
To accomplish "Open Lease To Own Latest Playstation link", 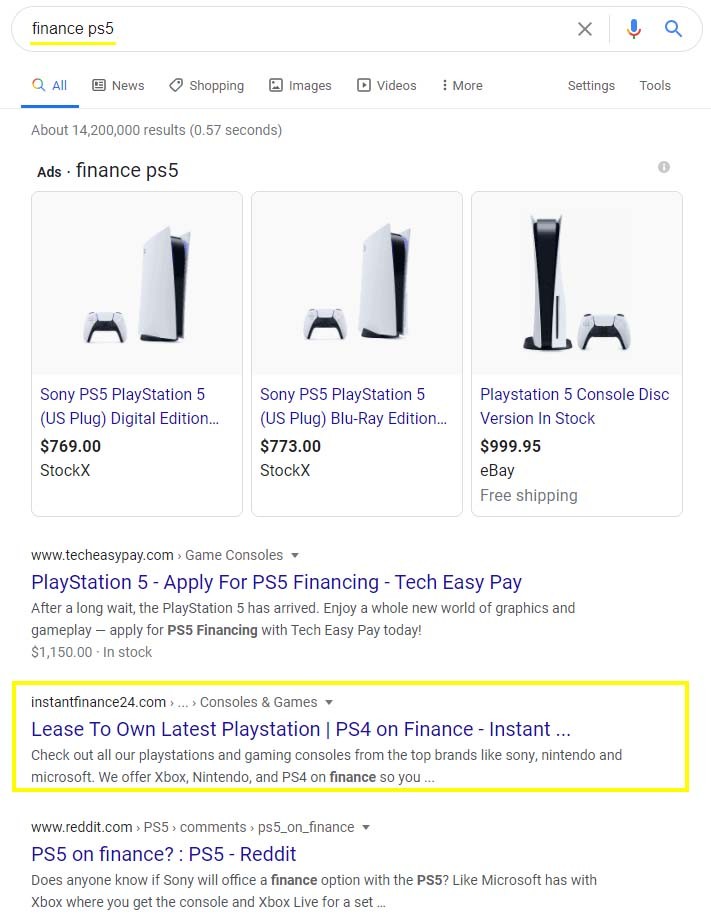I will pyautogui.click(x=300, y=728).
